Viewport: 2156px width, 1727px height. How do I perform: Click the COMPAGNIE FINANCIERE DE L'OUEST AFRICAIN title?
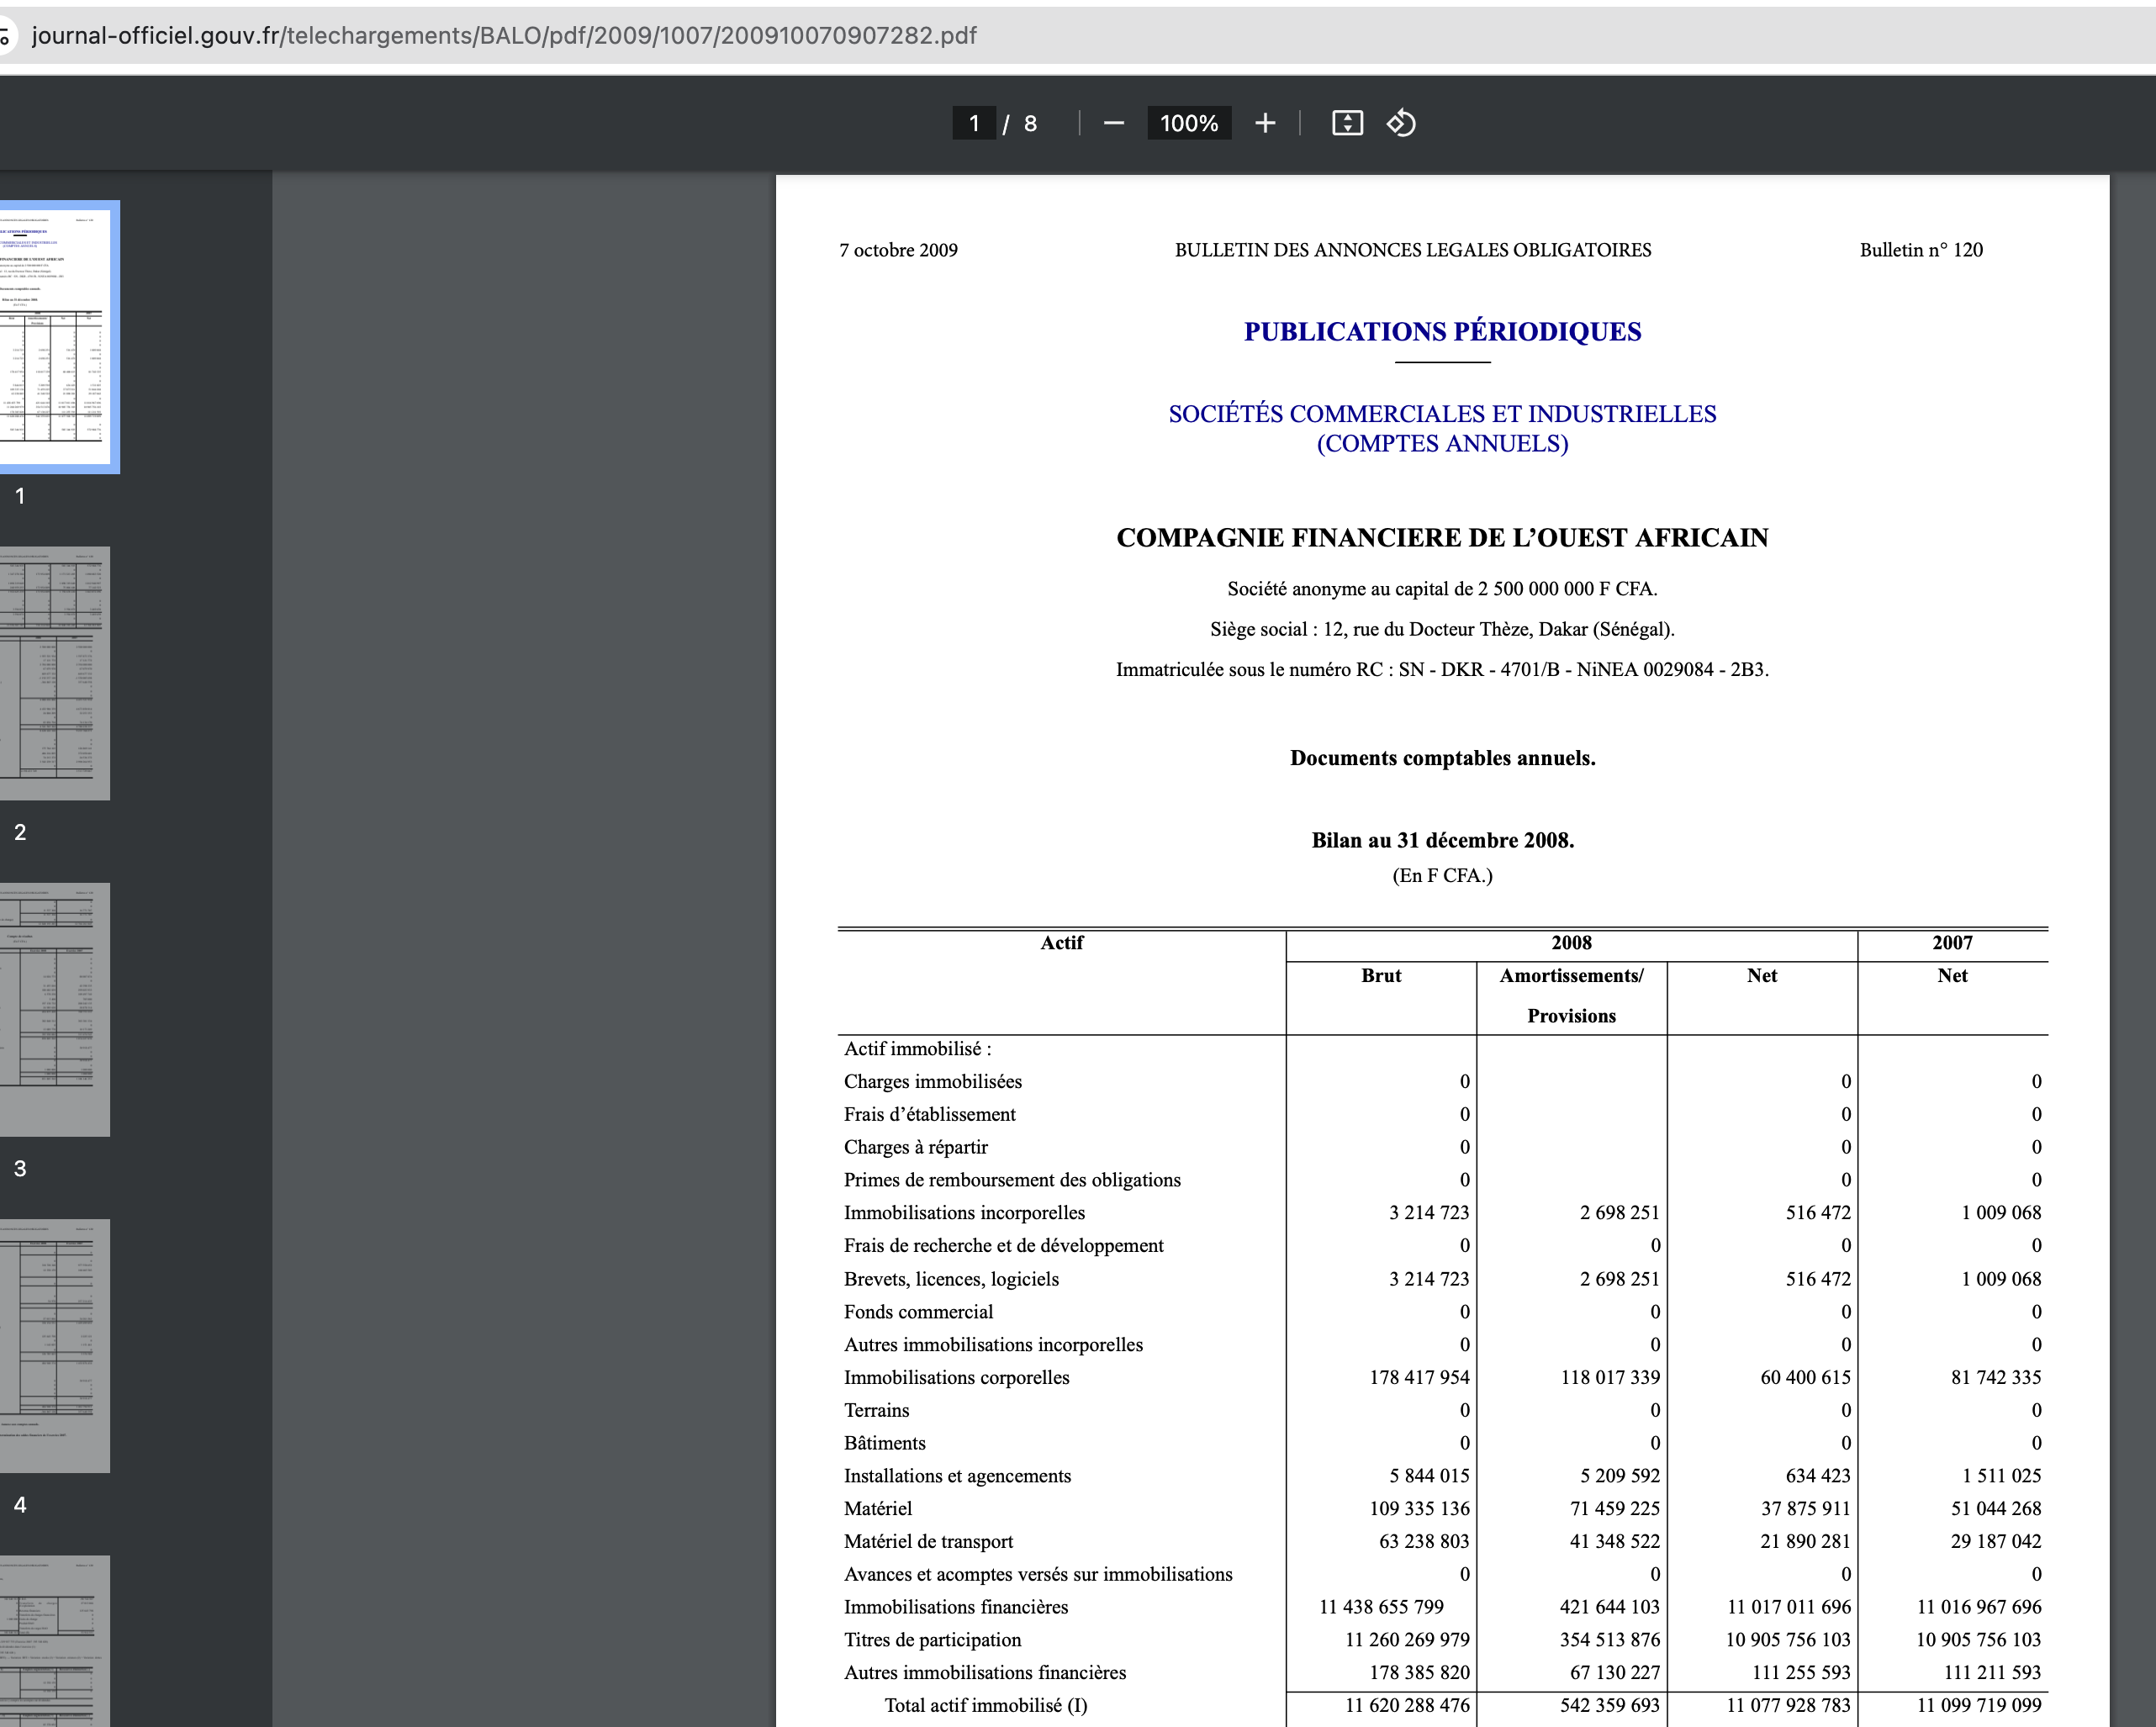(1442, 538)
